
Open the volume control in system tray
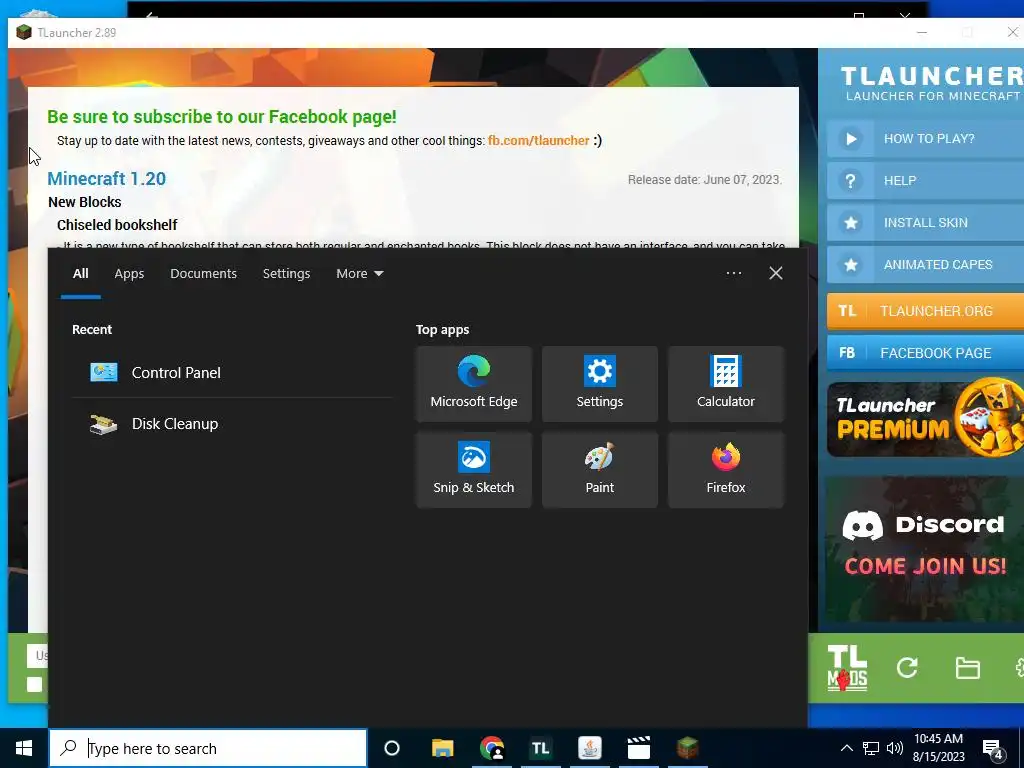pos(895,748)
